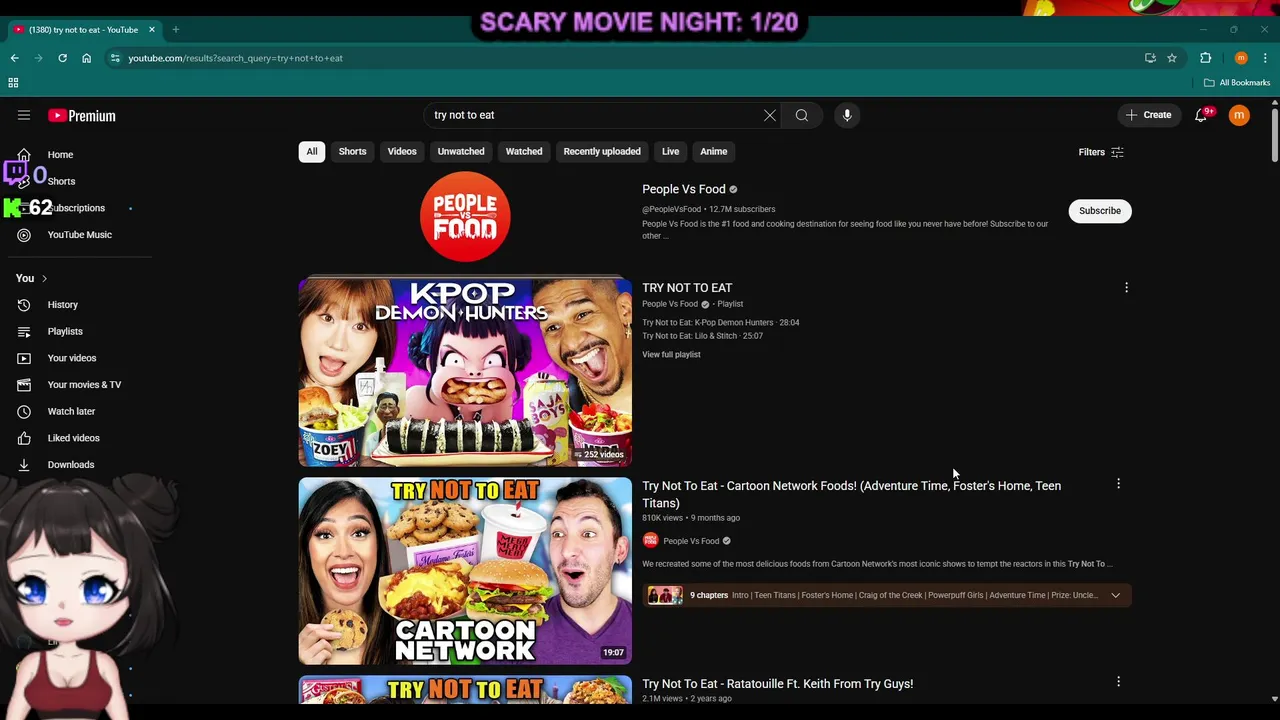Image resolution: width=1280 pixels, height=720 pixels.
Task: Click the Ratatouille video thumbnail
Action: [x=465, y=690]
